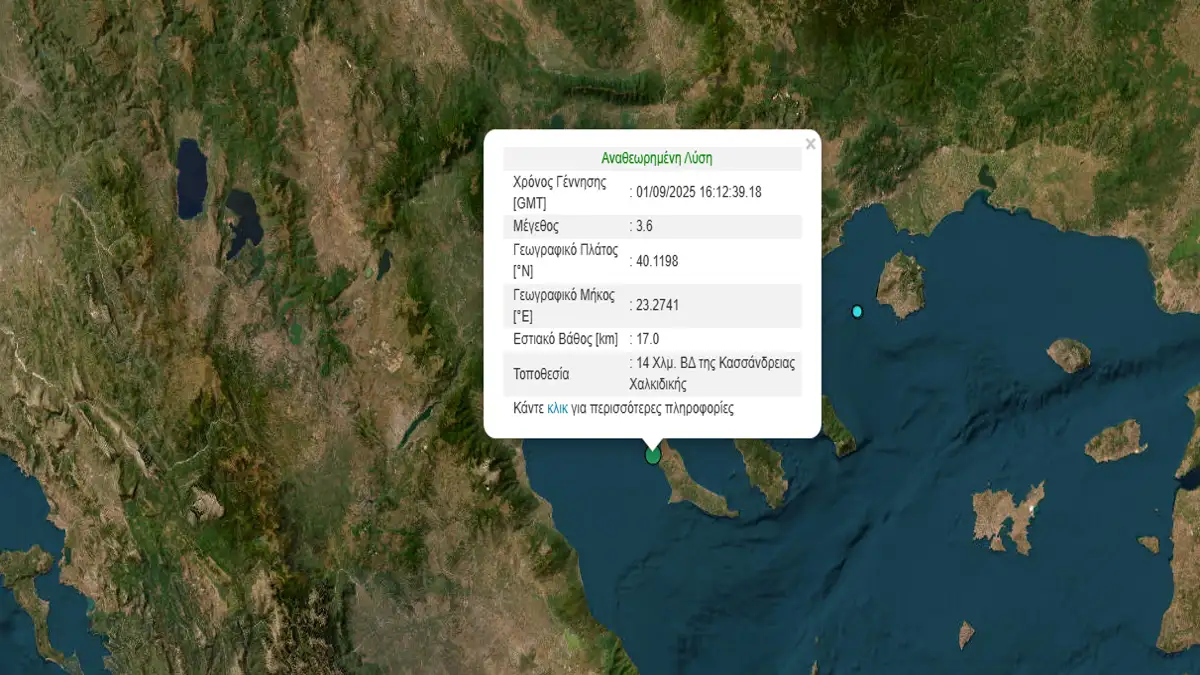Click the Αναθεωρημένη Λύση popup header

pos(656,158)
